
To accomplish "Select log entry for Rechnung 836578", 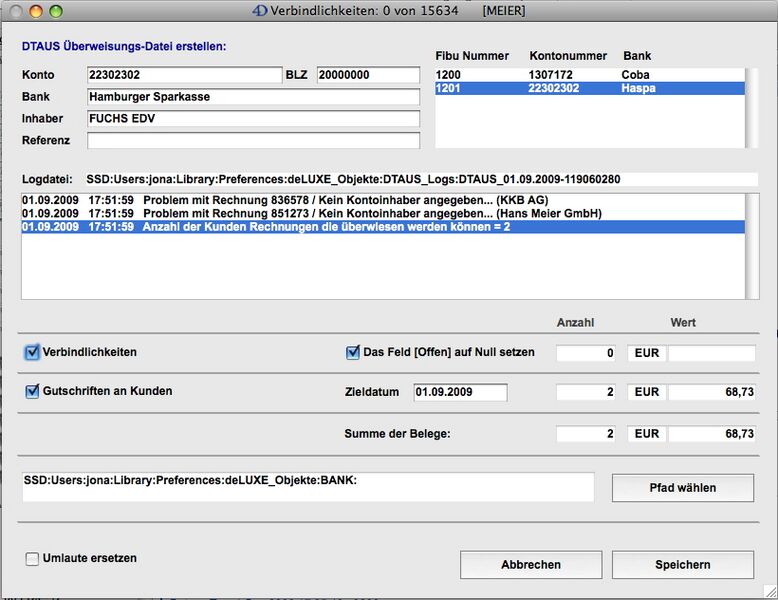I will (380, 201).
